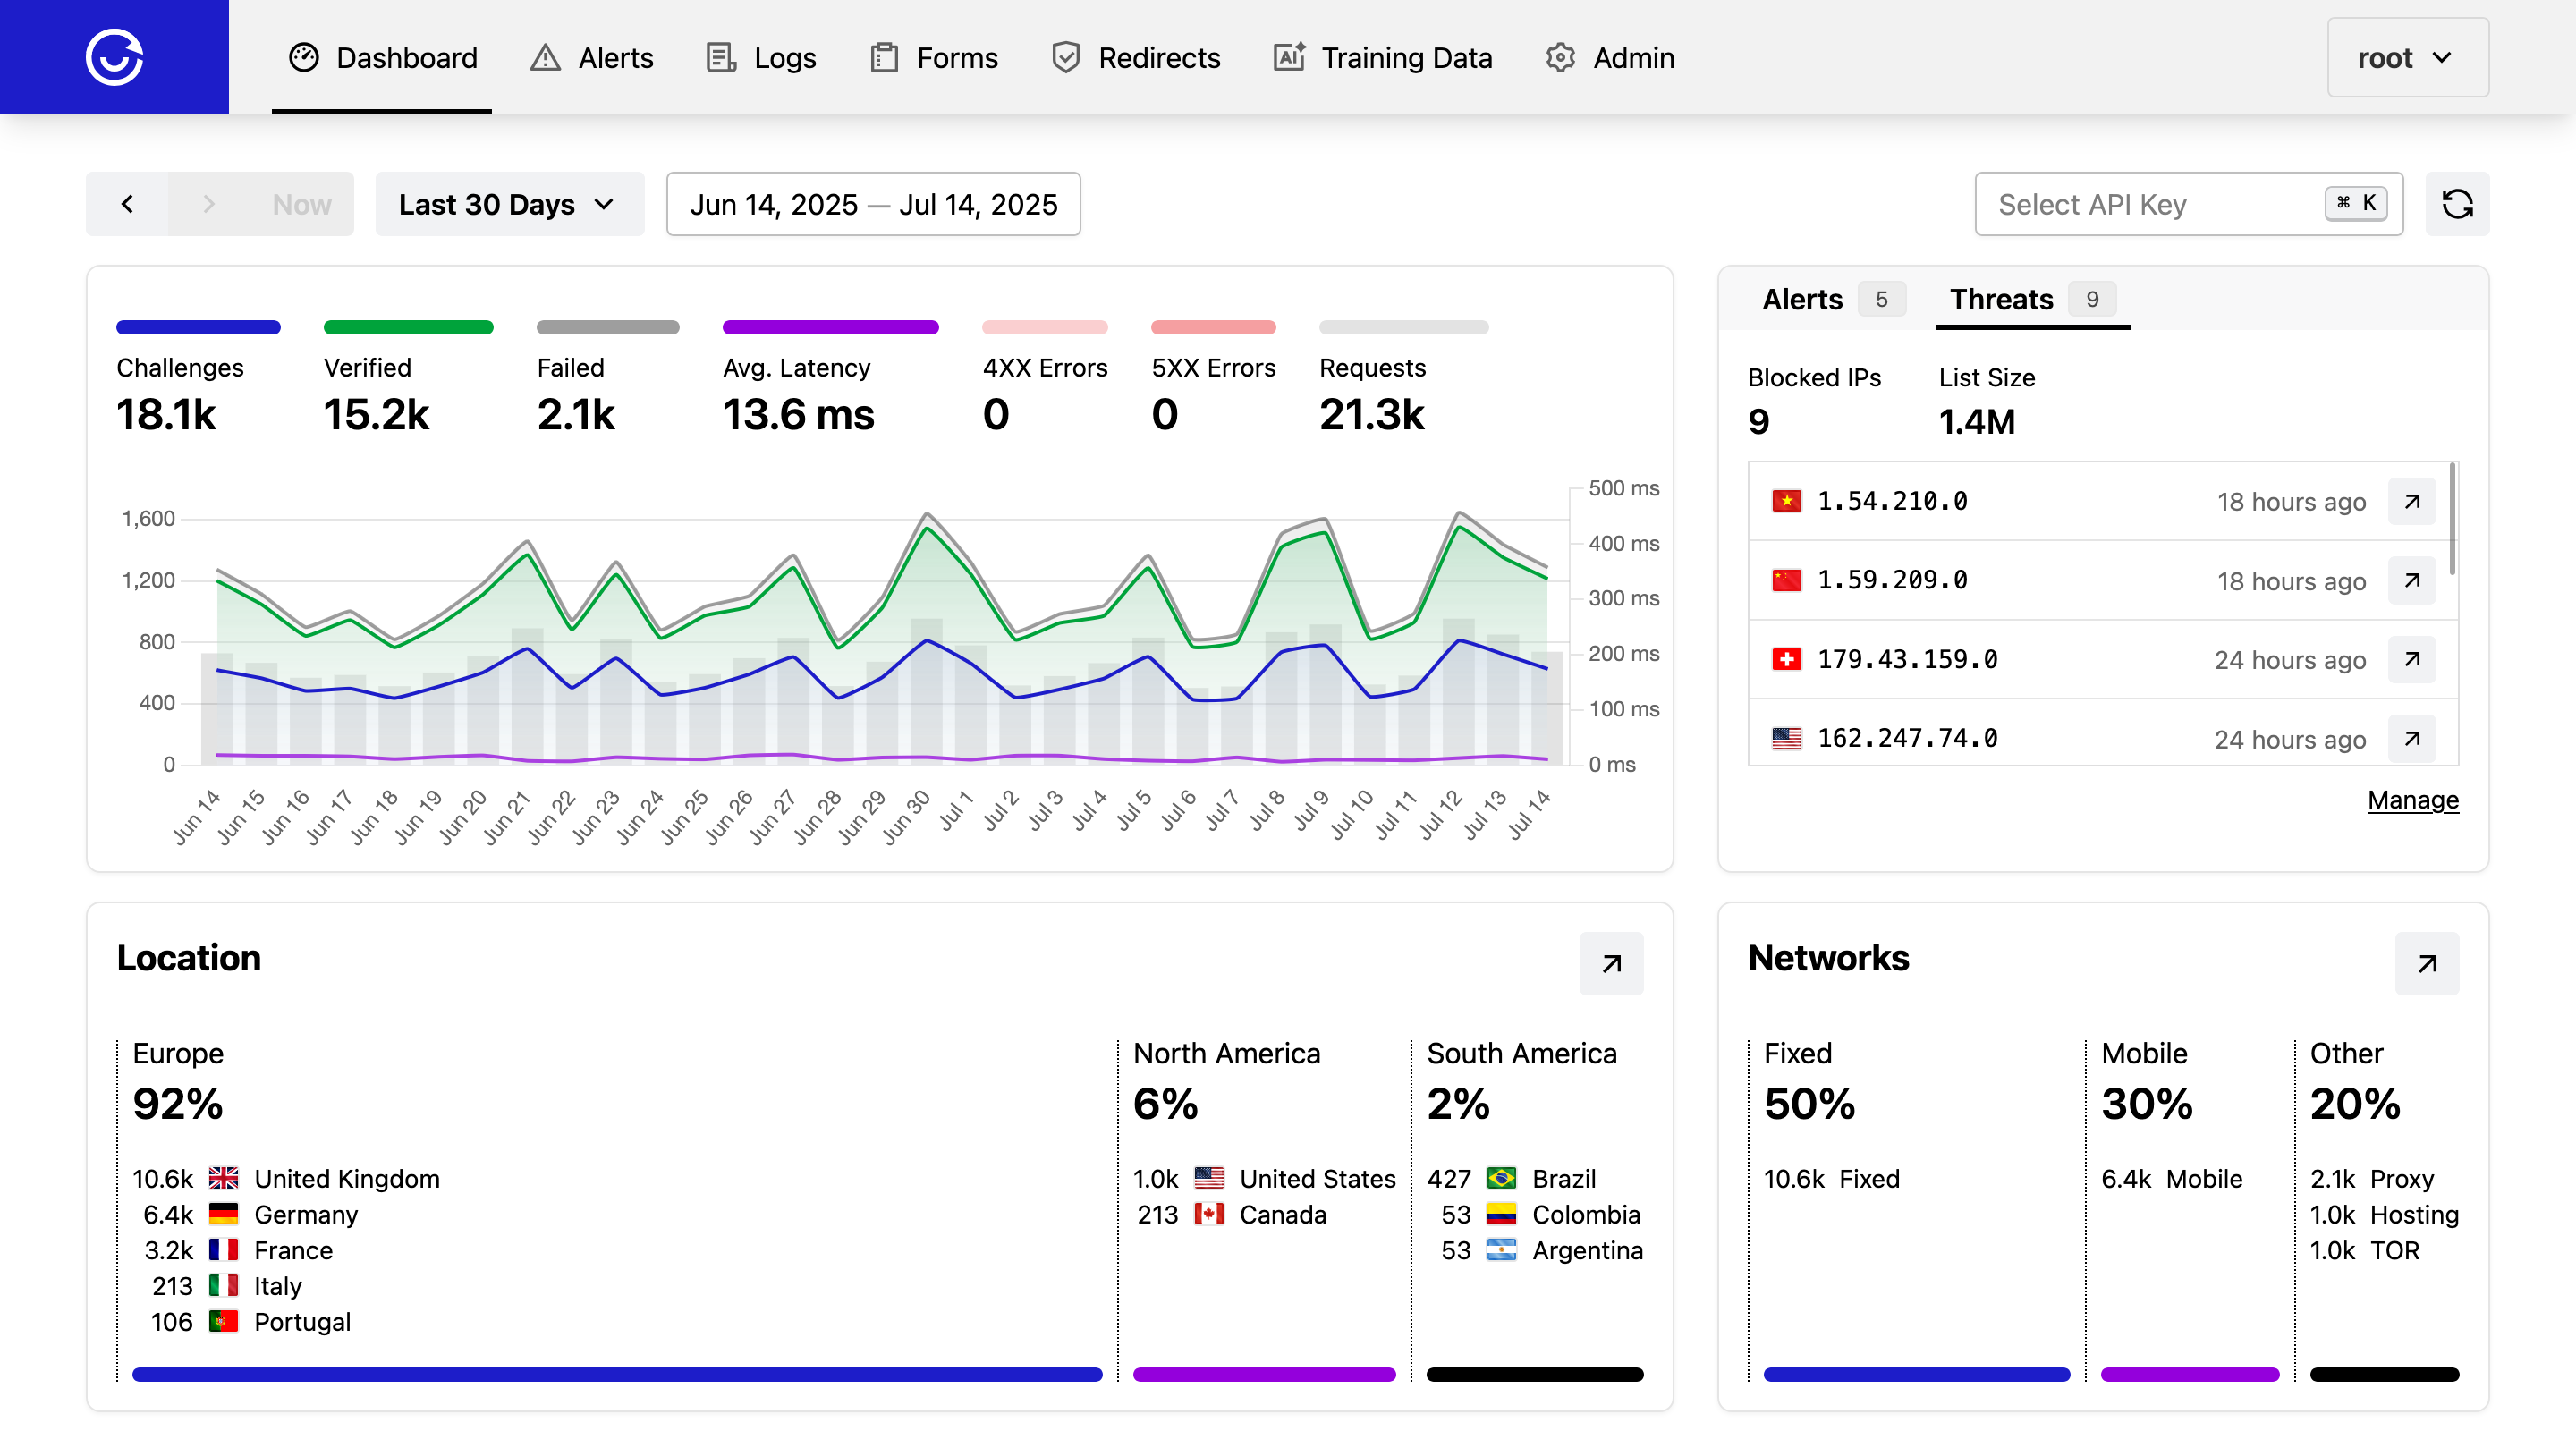Image resolution: width=2576 pixels, height=1431 pixels.
Task: Open the Last 30 Days dropdown
Action: tap(509, 204)
